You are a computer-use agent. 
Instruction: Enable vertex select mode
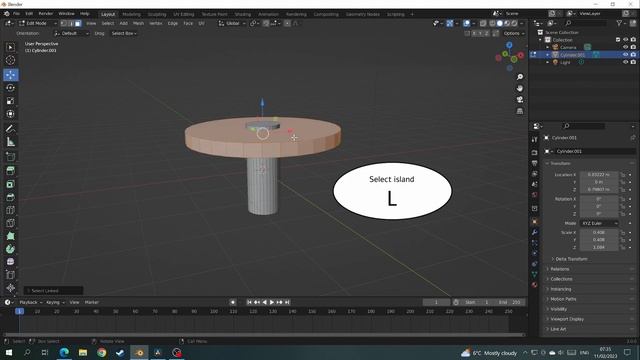63,23
